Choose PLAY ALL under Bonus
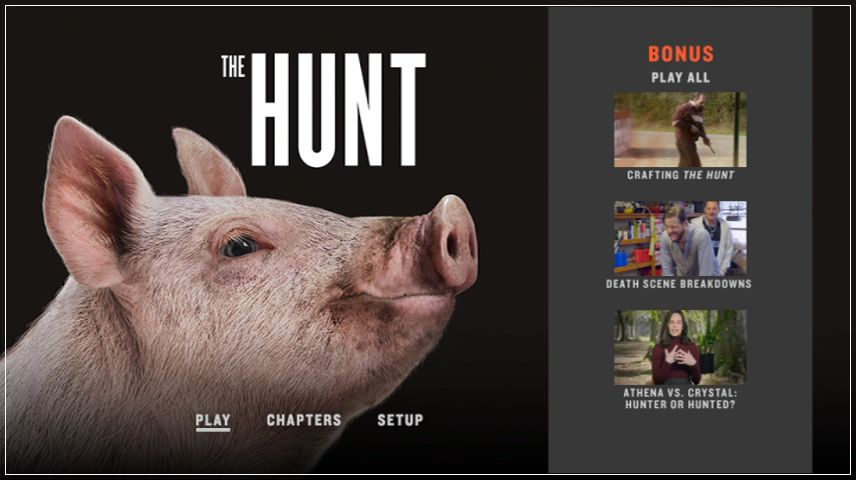The width and height of the screenshot is (856, 480). (680, 78)
